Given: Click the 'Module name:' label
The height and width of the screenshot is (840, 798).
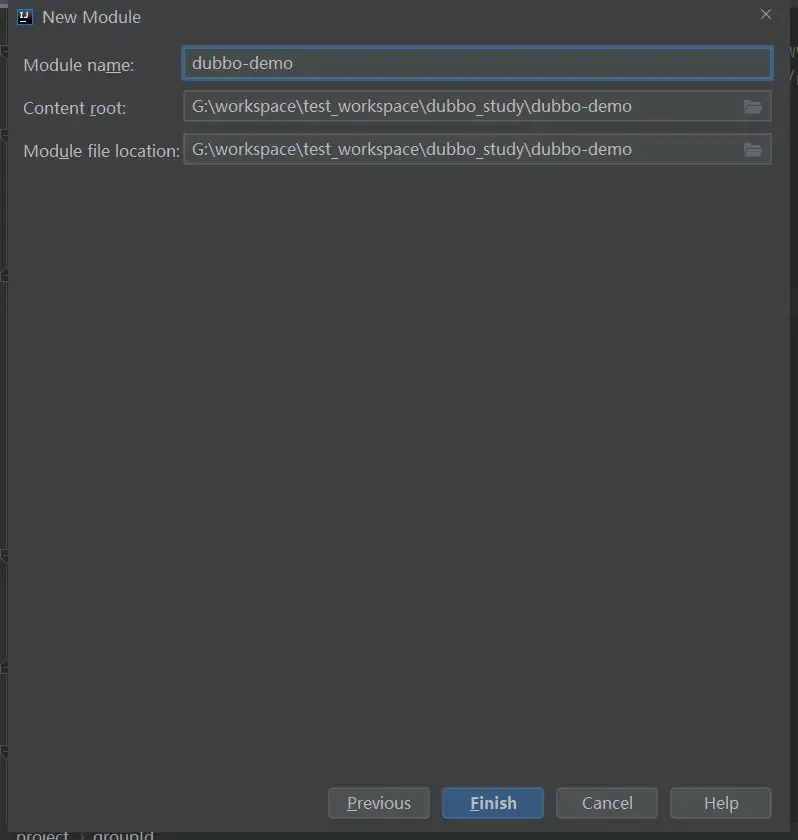Looking at the screenshot, I should (78, 65).
